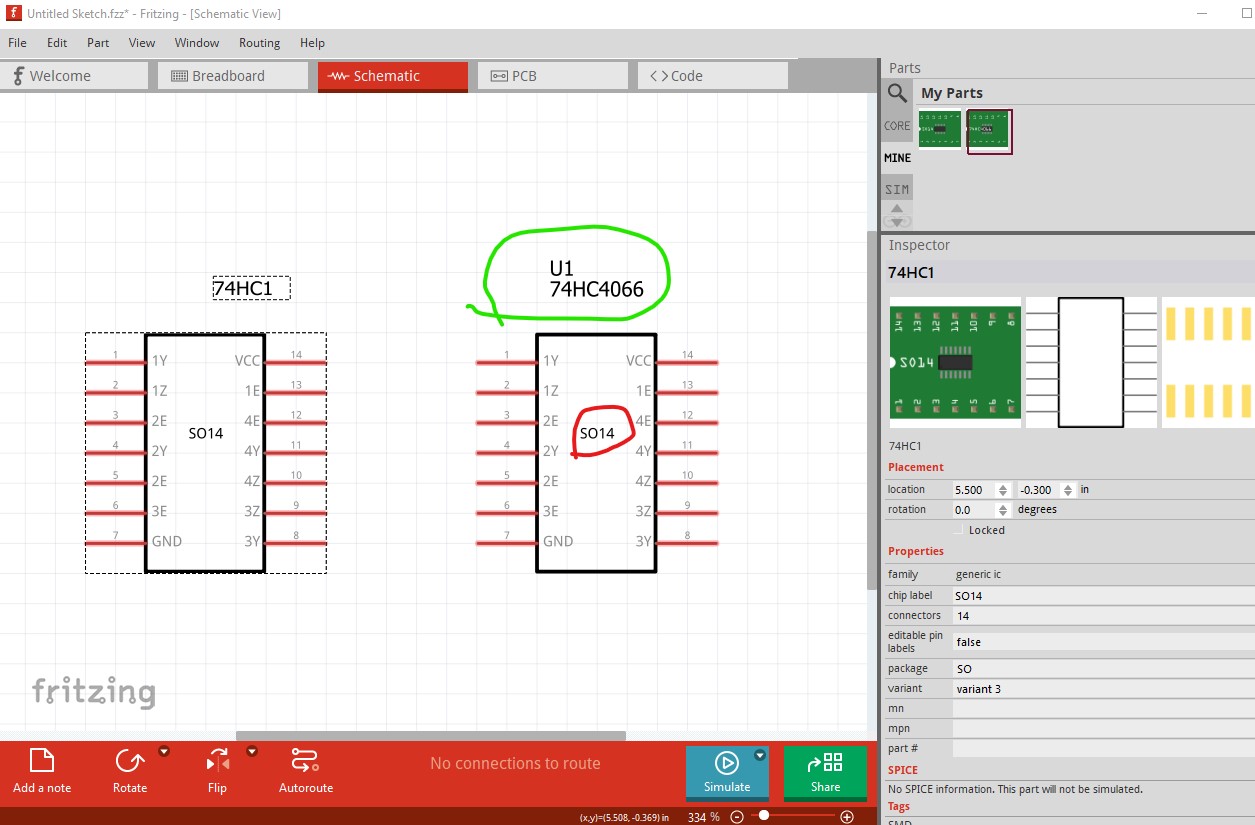Image resolution: width=1255 pixels, height=825 pixels.
Task: Click the location Y field -0.300
Action: click(x=1039, y=490)
